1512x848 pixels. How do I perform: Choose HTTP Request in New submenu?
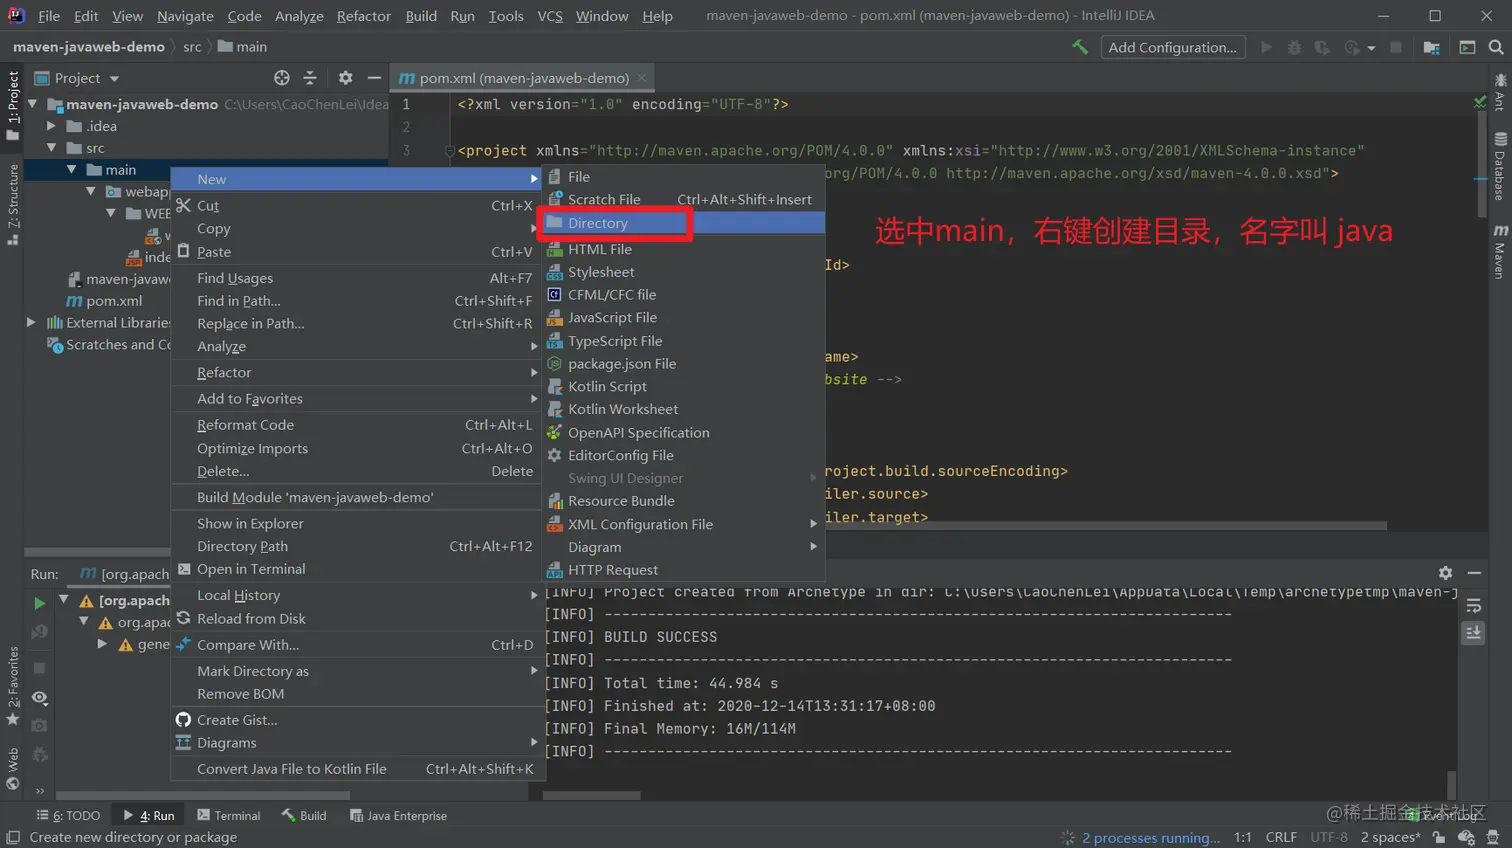pyautogui.click(x=683, y=570)
